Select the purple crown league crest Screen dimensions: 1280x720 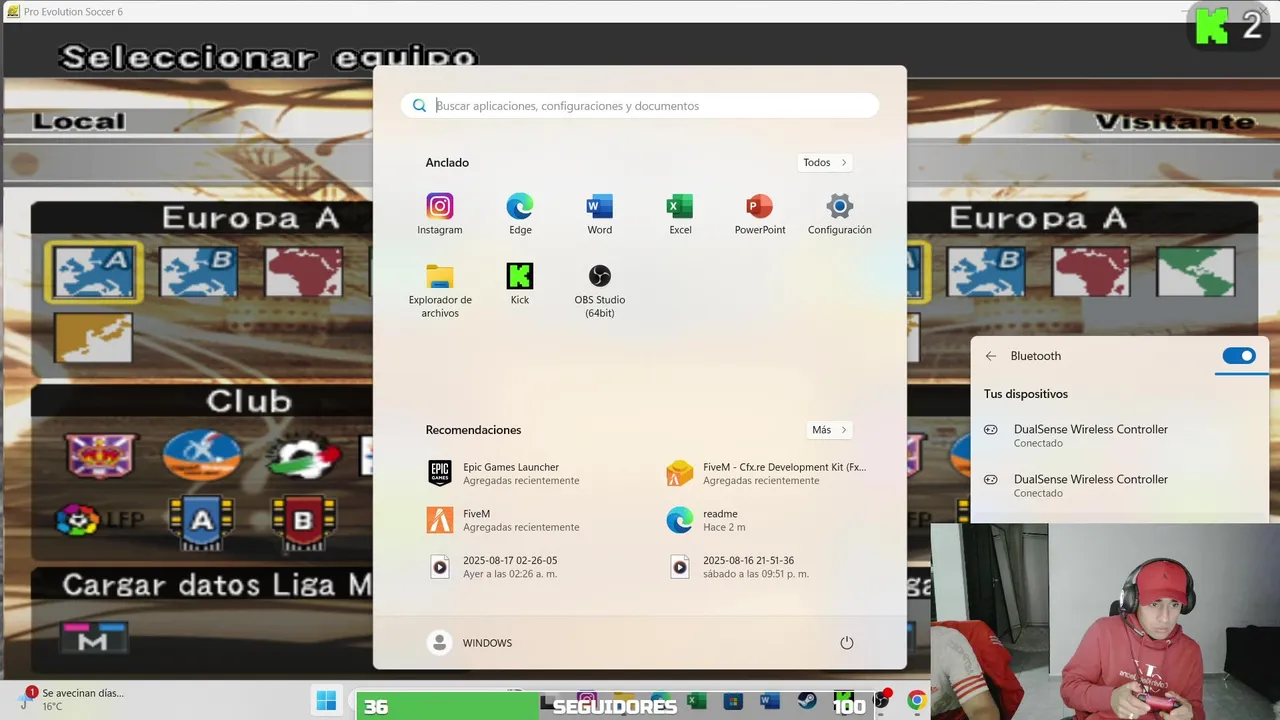100,455
